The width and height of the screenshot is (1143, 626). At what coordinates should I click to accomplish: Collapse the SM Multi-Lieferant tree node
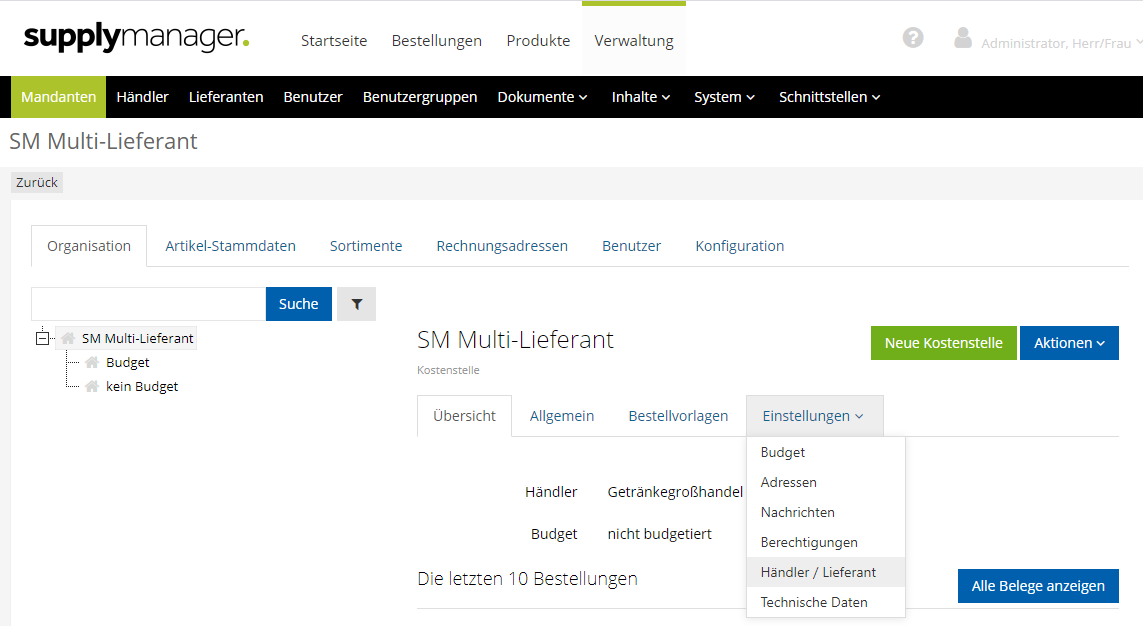42,338
